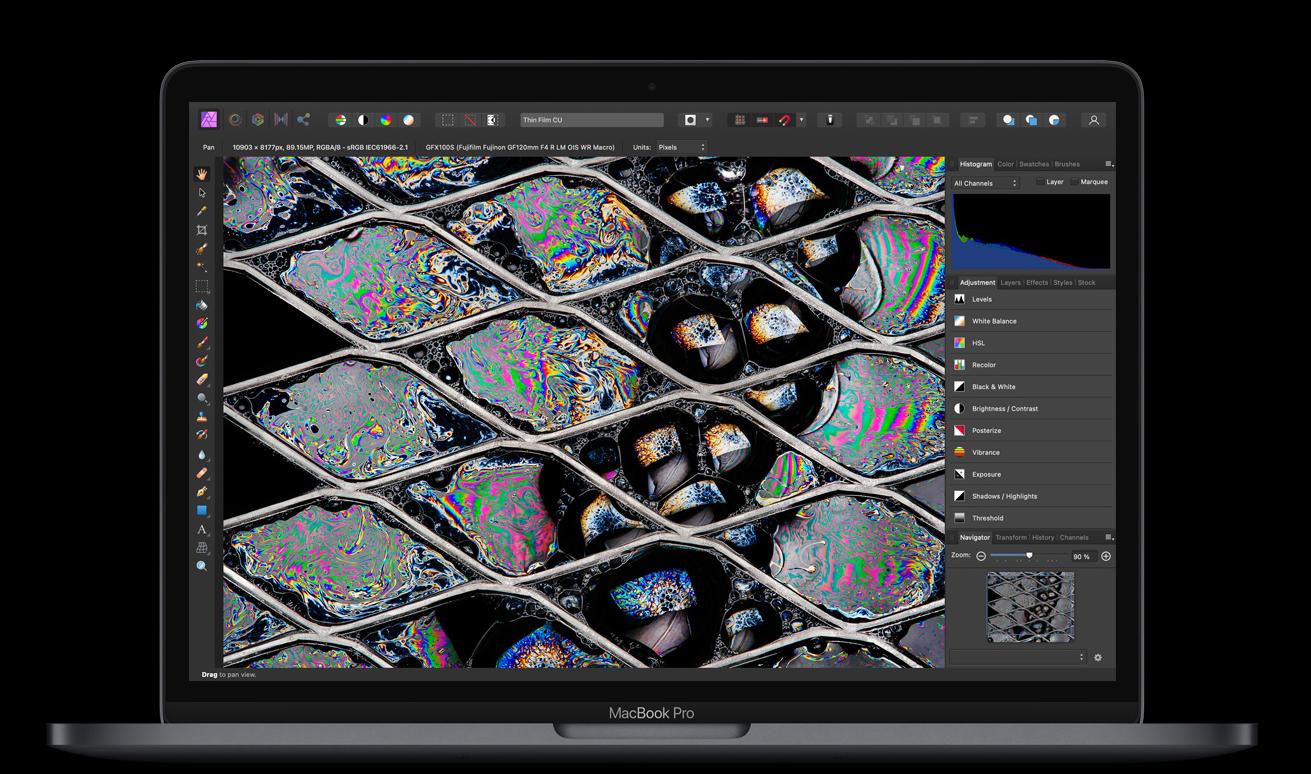1311x774 pixels.
Task: Add a Black & White adjustment
Action: 993,387
